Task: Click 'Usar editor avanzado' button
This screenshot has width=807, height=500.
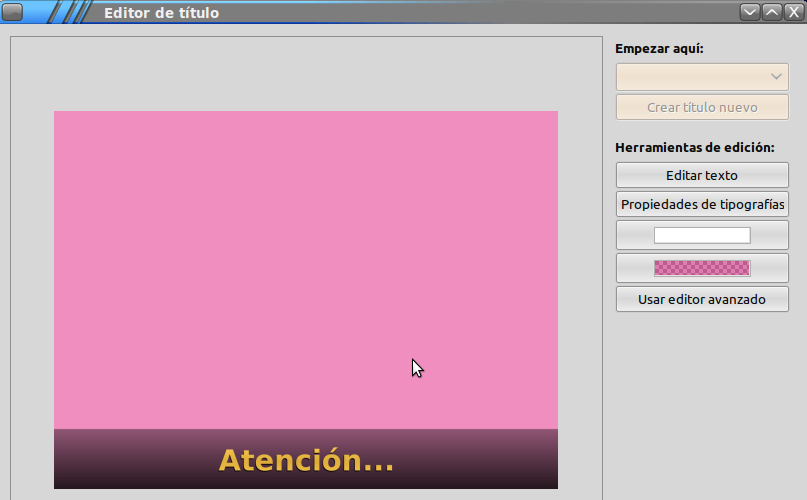Action: click(x=702, y=299)
